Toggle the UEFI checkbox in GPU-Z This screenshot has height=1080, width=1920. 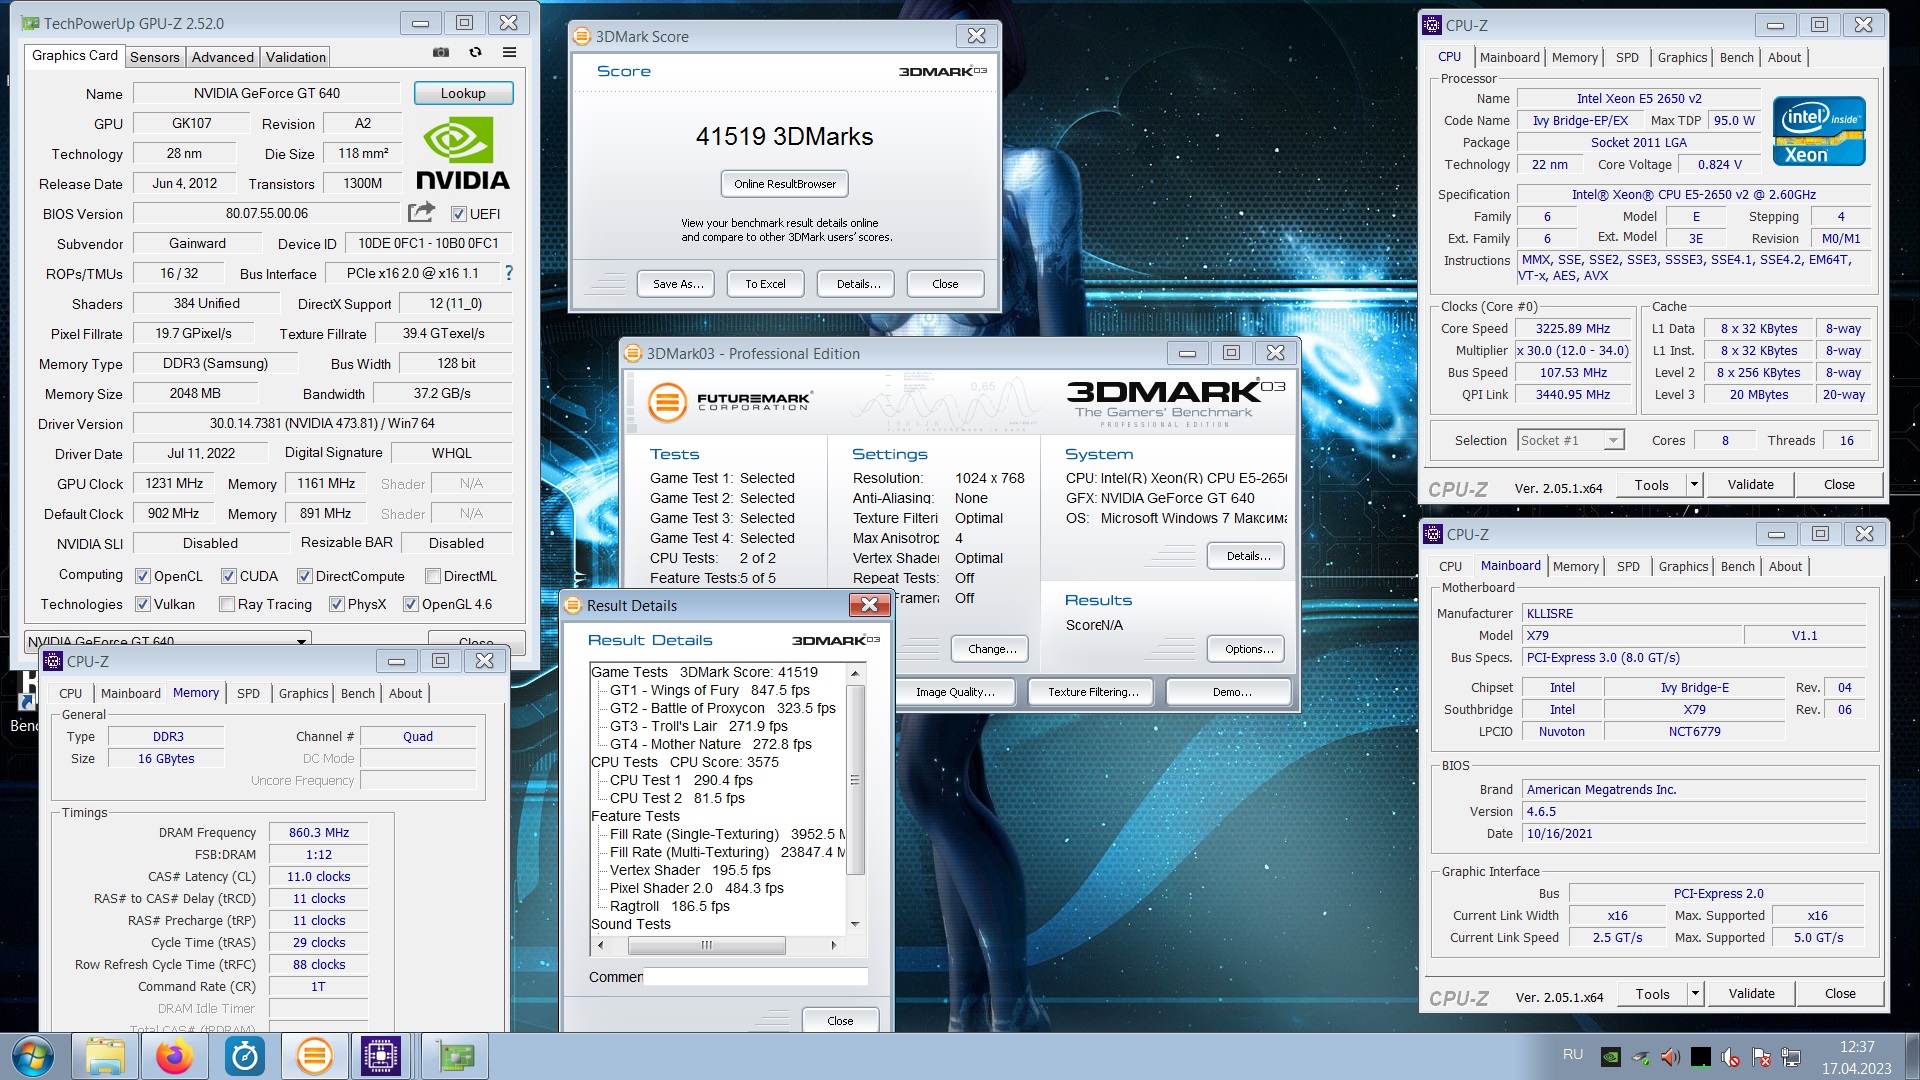459,214
